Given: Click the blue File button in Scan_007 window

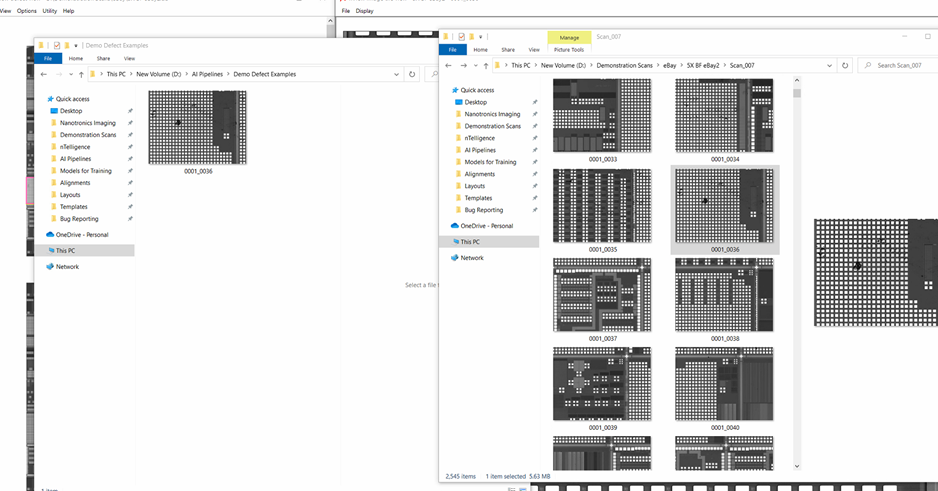Looking at the screenshot, I should click(x=452, y=49).
